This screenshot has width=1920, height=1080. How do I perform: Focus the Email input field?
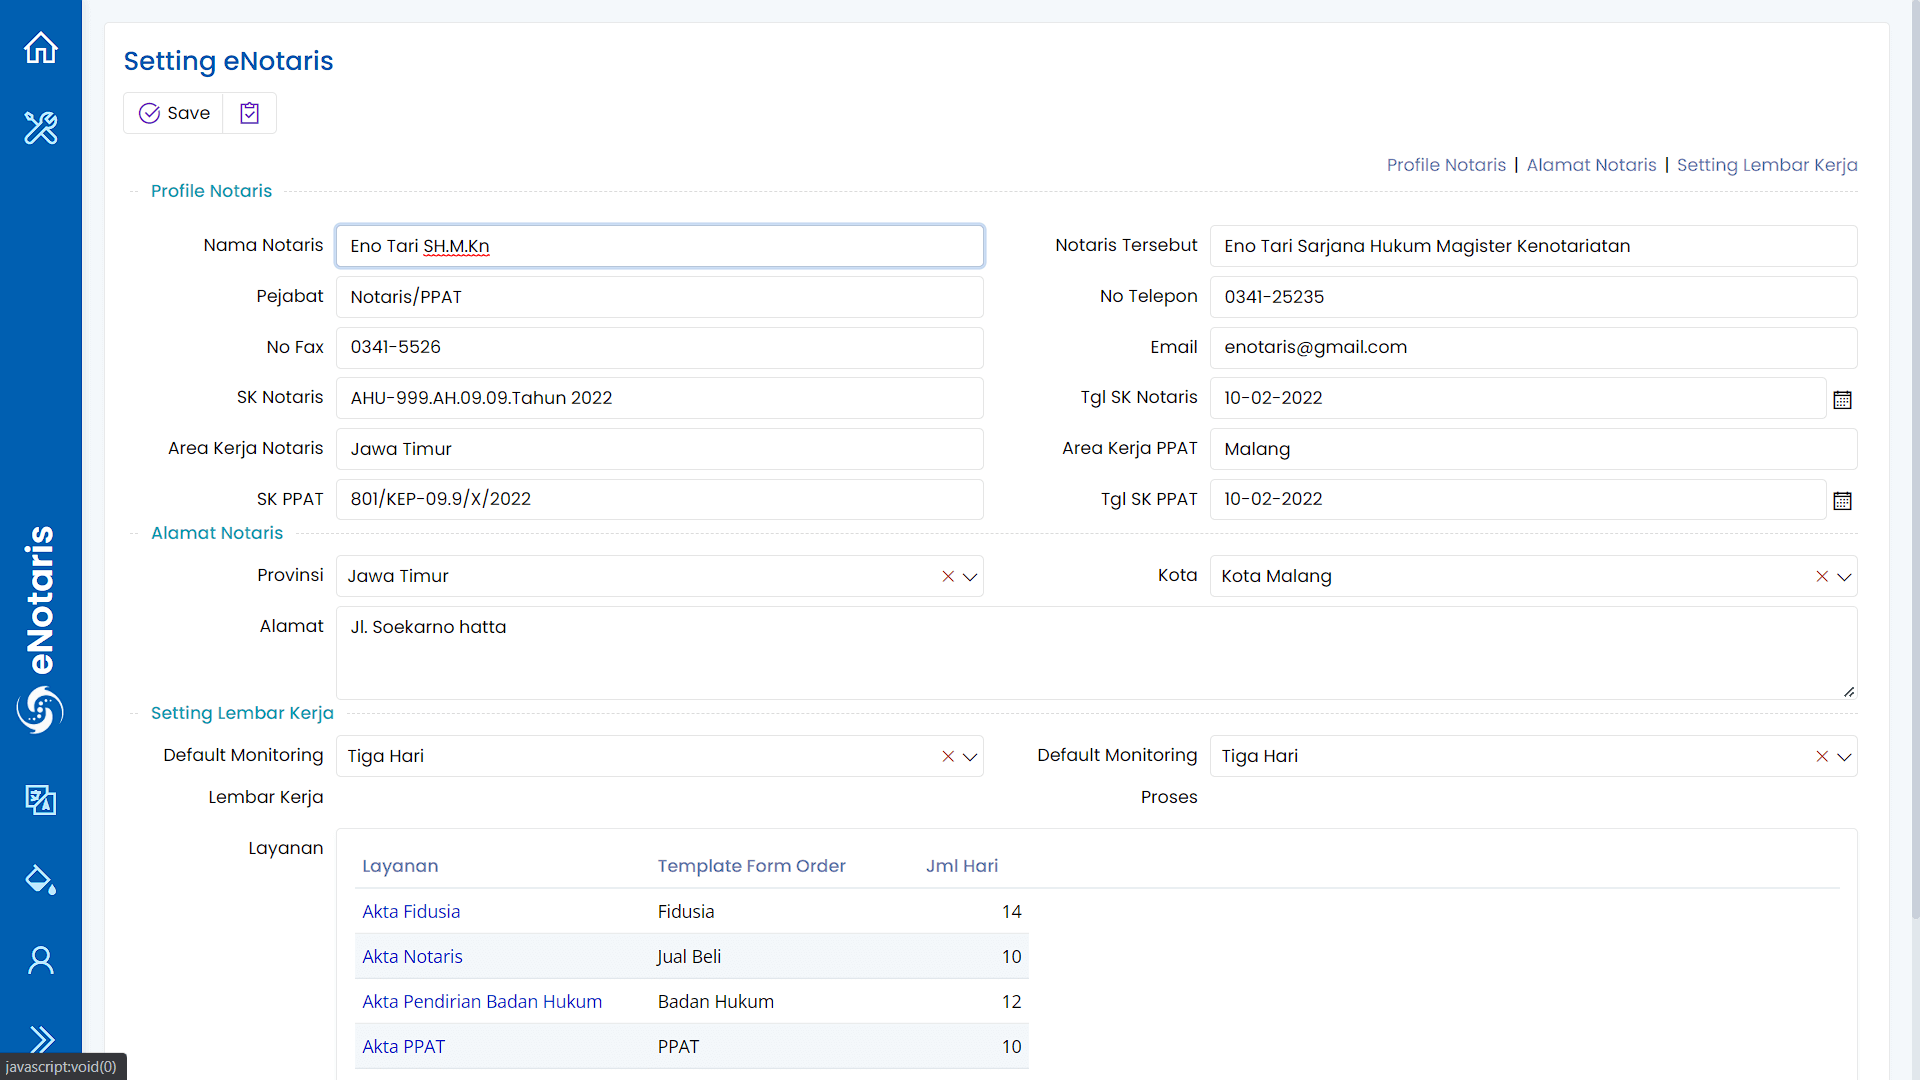point(1533,347)
